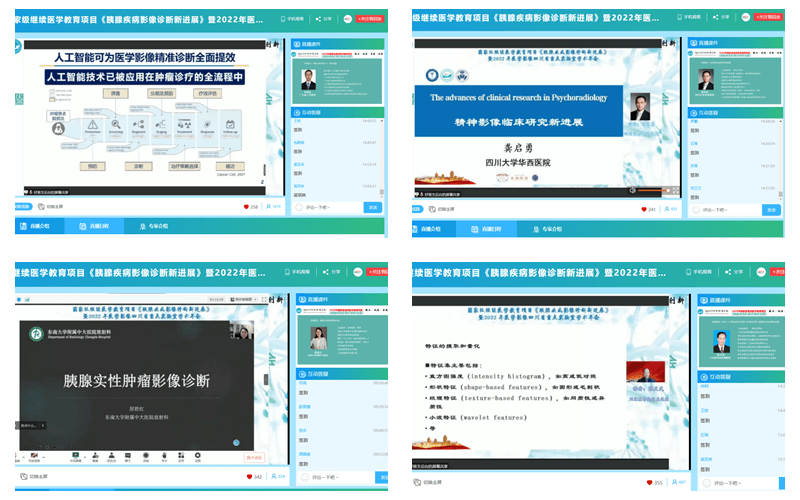The image size is (800, 500).
Task: Click round host avatar in the AI diagnosis slide panel
Action: [347, 19]
